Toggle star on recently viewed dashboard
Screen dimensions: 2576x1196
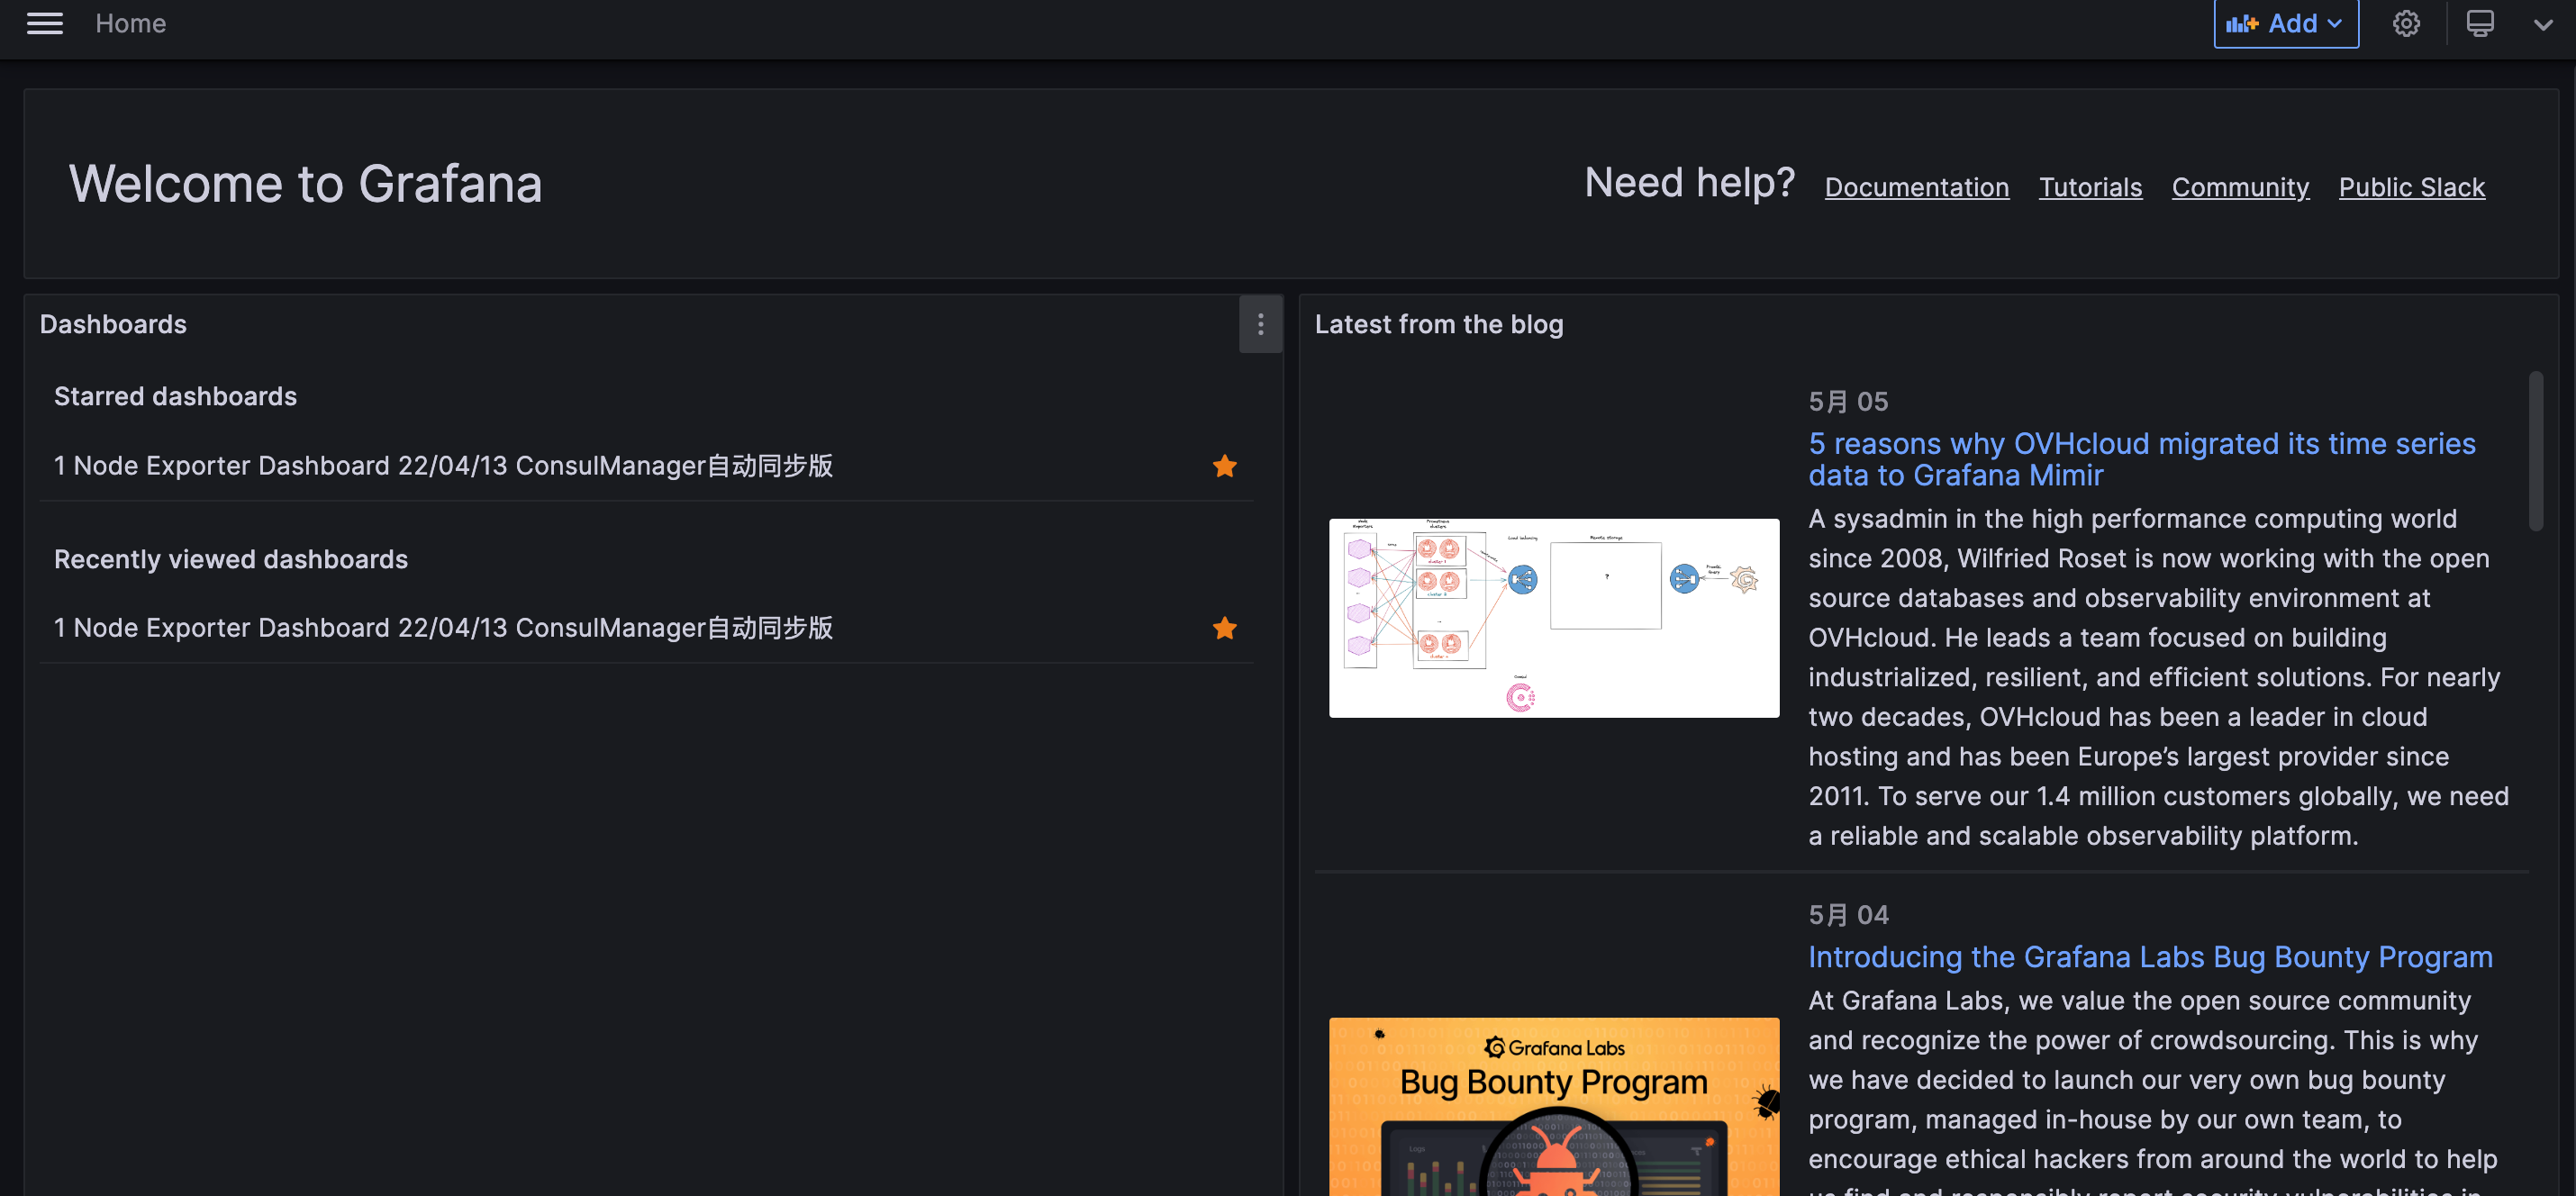(x=1224, y=628)
